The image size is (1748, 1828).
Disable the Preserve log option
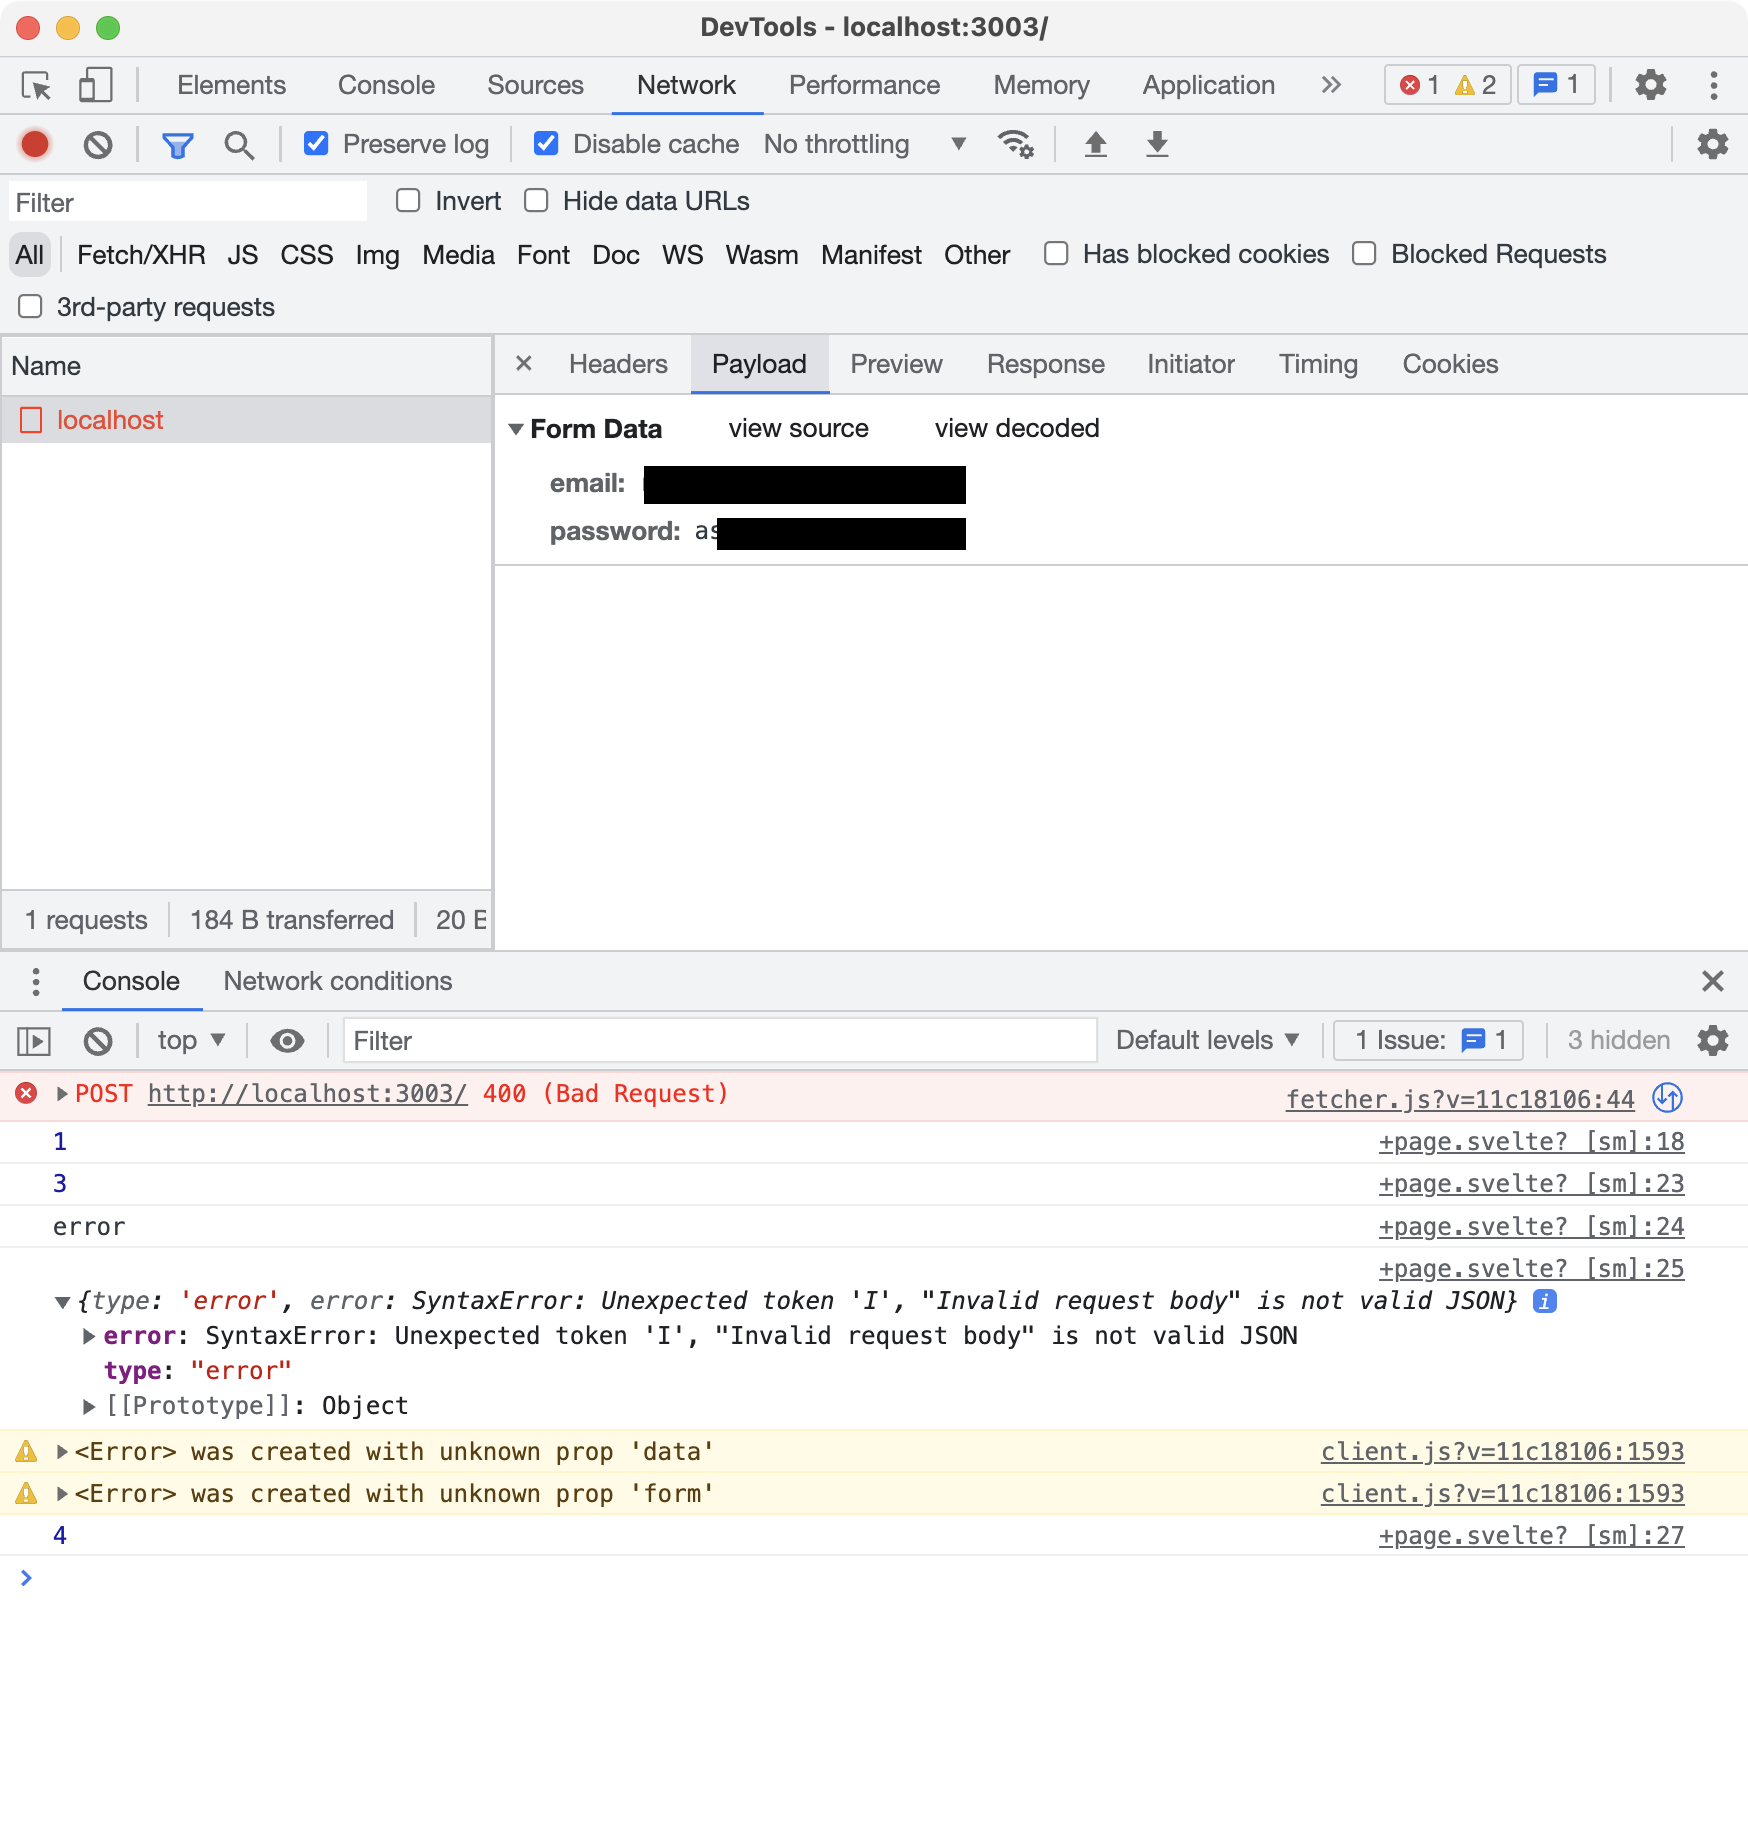[x=316, y=144]
